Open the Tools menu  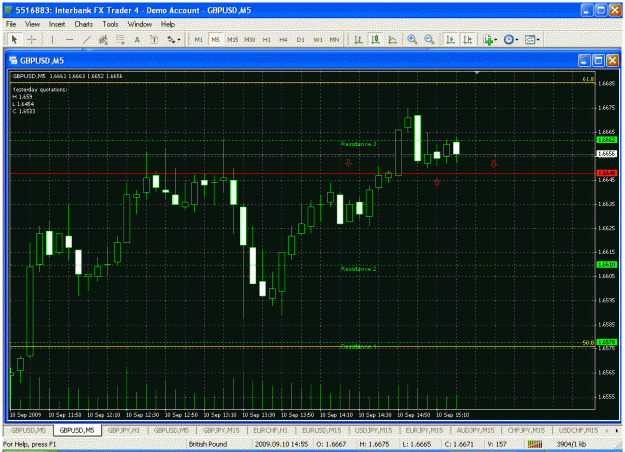(110, 24)
